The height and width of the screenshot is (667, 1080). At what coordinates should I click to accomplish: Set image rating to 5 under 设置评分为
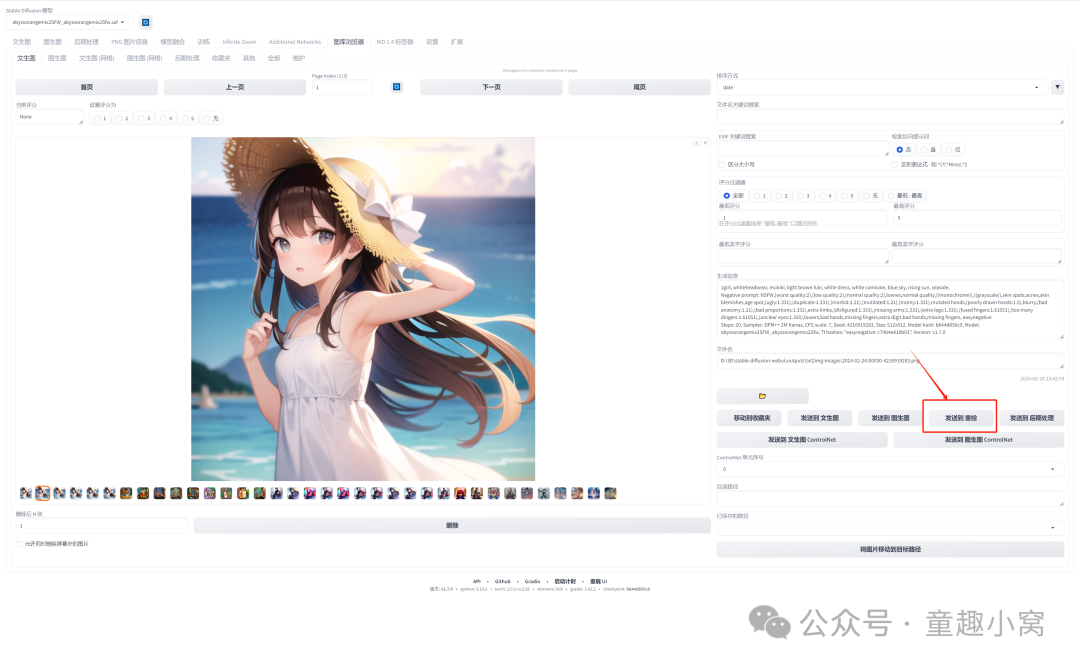click(x=188, y=119)
